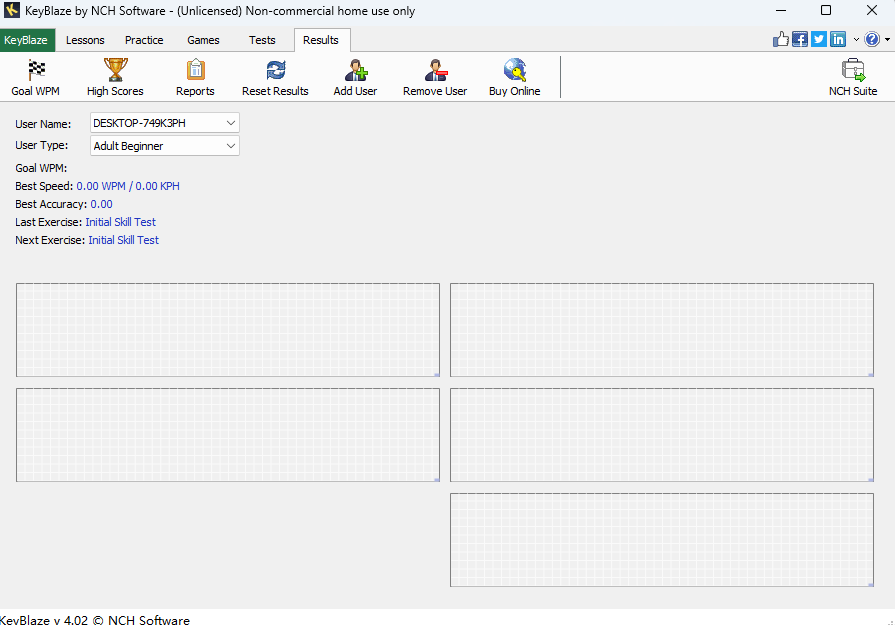895x625 pixels.
Task: Open the Reports clipboard icon
Action: coord(195,78)
